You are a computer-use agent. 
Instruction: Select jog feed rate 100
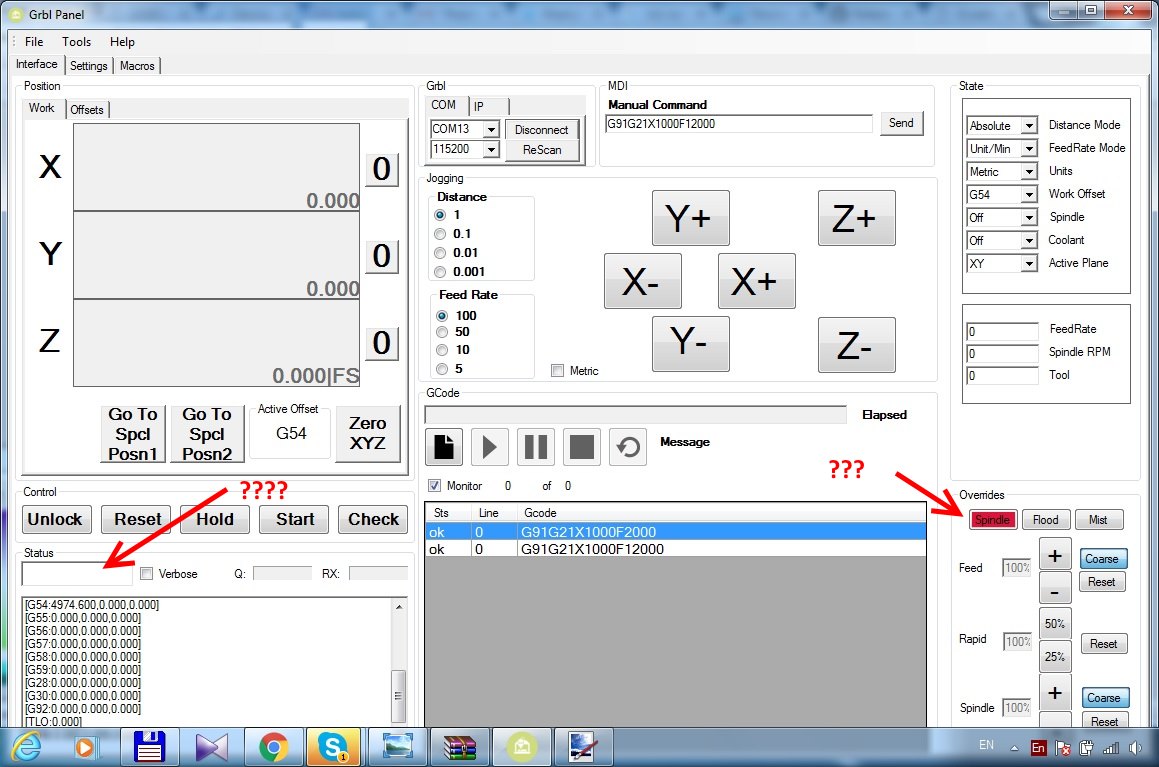(x=442, y=316)
